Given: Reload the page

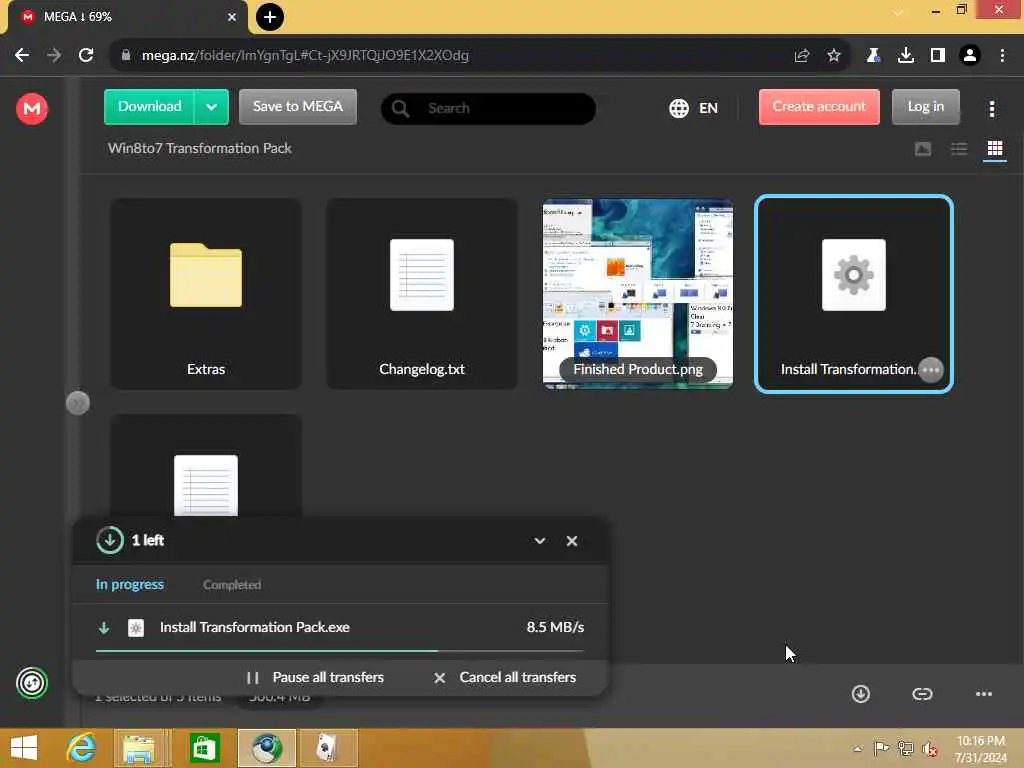Looking at the screenshot, I should (x=86, y=56).
